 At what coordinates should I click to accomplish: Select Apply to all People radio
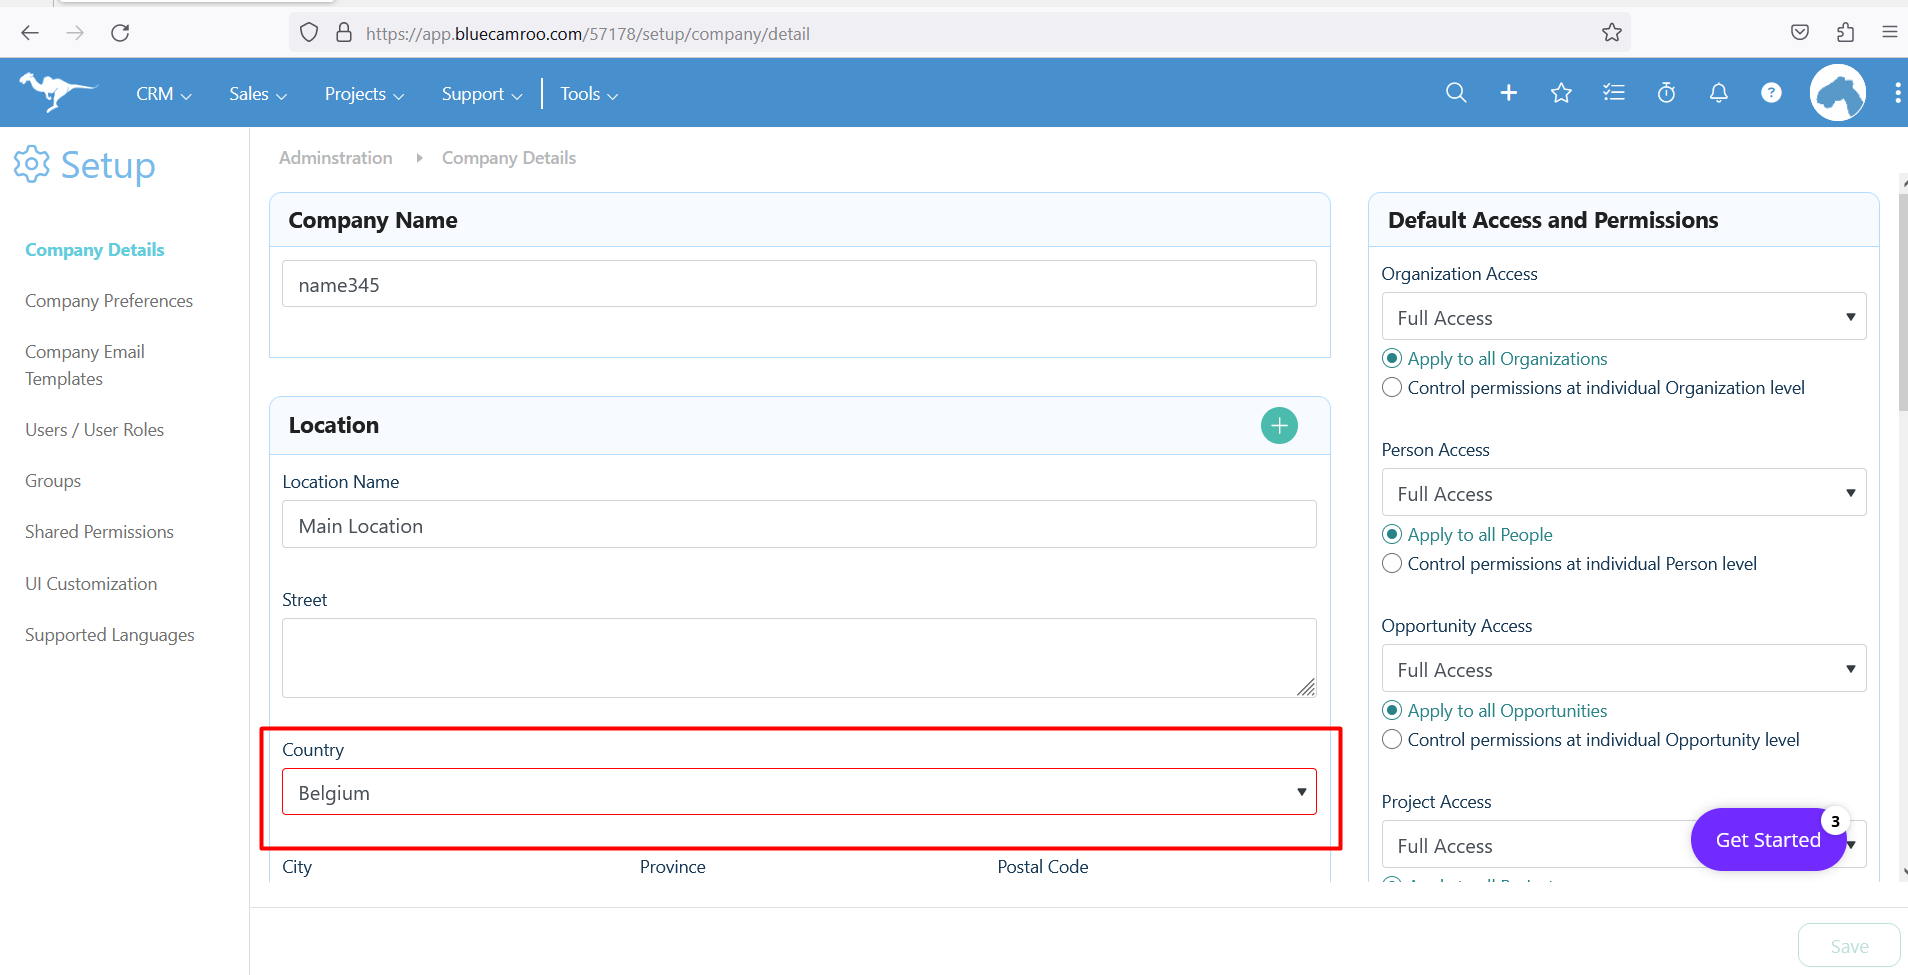[1392, 535]
